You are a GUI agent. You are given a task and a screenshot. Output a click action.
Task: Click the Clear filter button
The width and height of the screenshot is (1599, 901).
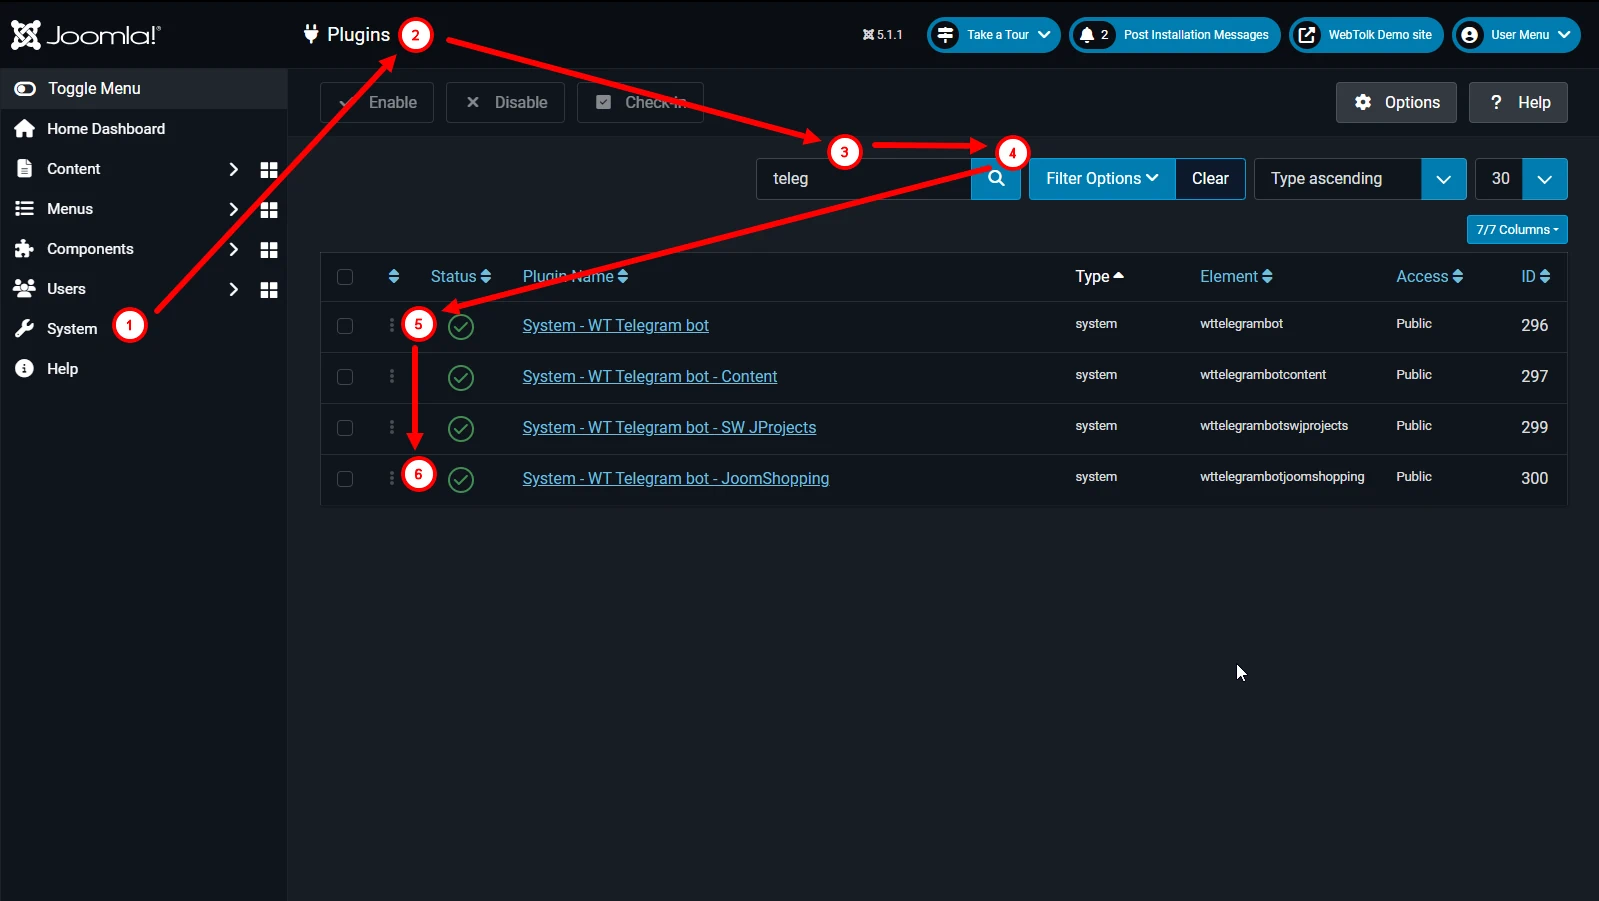click(x=1210, y=179)
